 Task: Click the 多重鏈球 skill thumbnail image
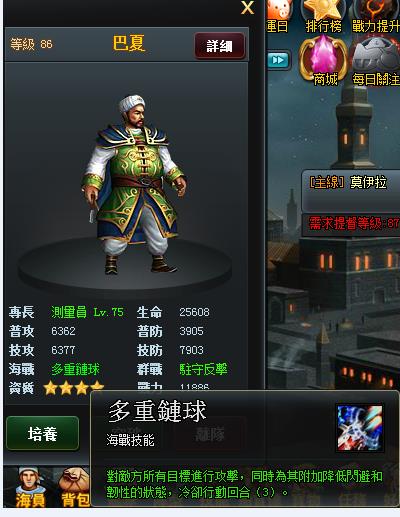(x=360, y=428)
